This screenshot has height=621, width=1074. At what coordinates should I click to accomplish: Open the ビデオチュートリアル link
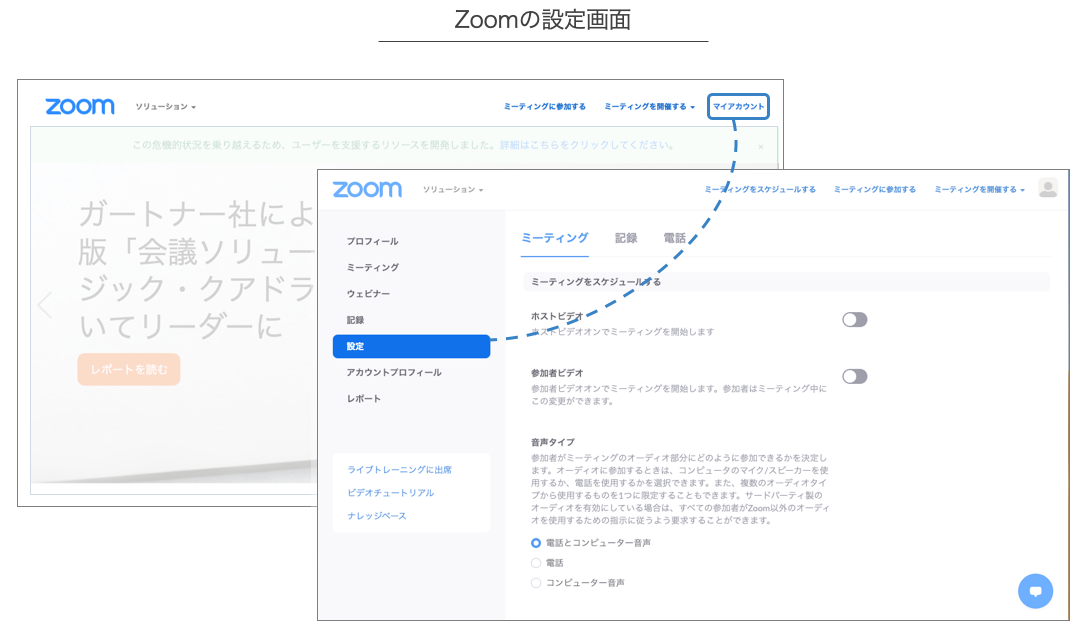point(390,493)
